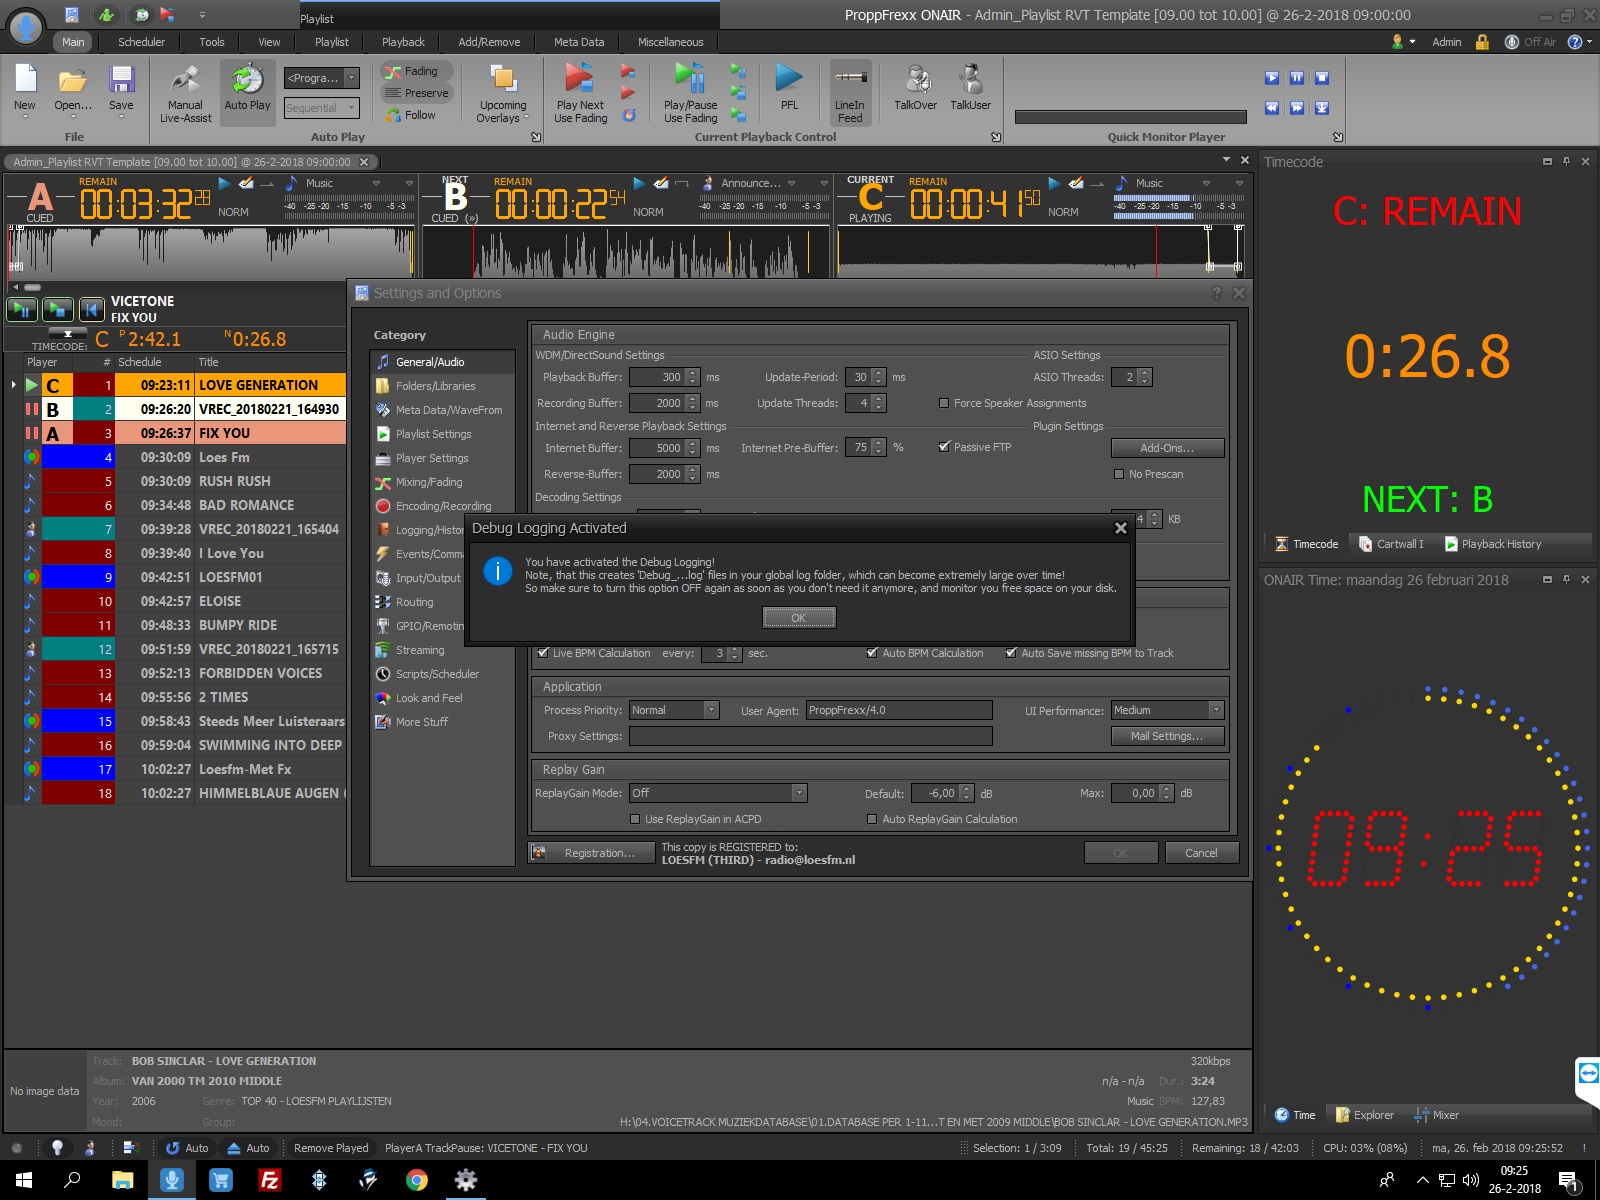The height and width of the screenshot is (1200, 1600).
Task: Switch to the Scheduler ribbon tab
Action: pos(141,42)
